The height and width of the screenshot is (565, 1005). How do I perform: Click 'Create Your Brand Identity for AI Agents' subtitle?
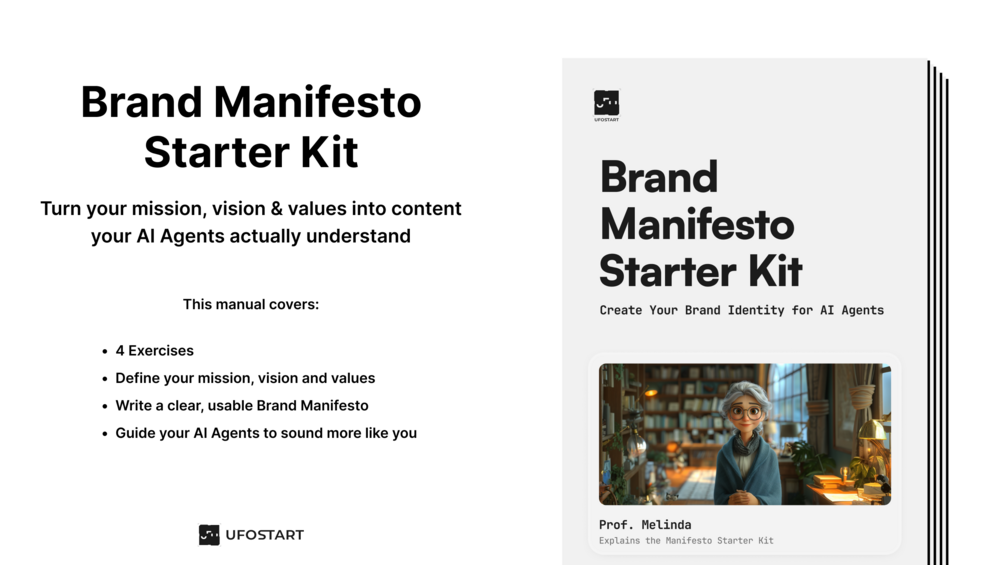[741, 310]
